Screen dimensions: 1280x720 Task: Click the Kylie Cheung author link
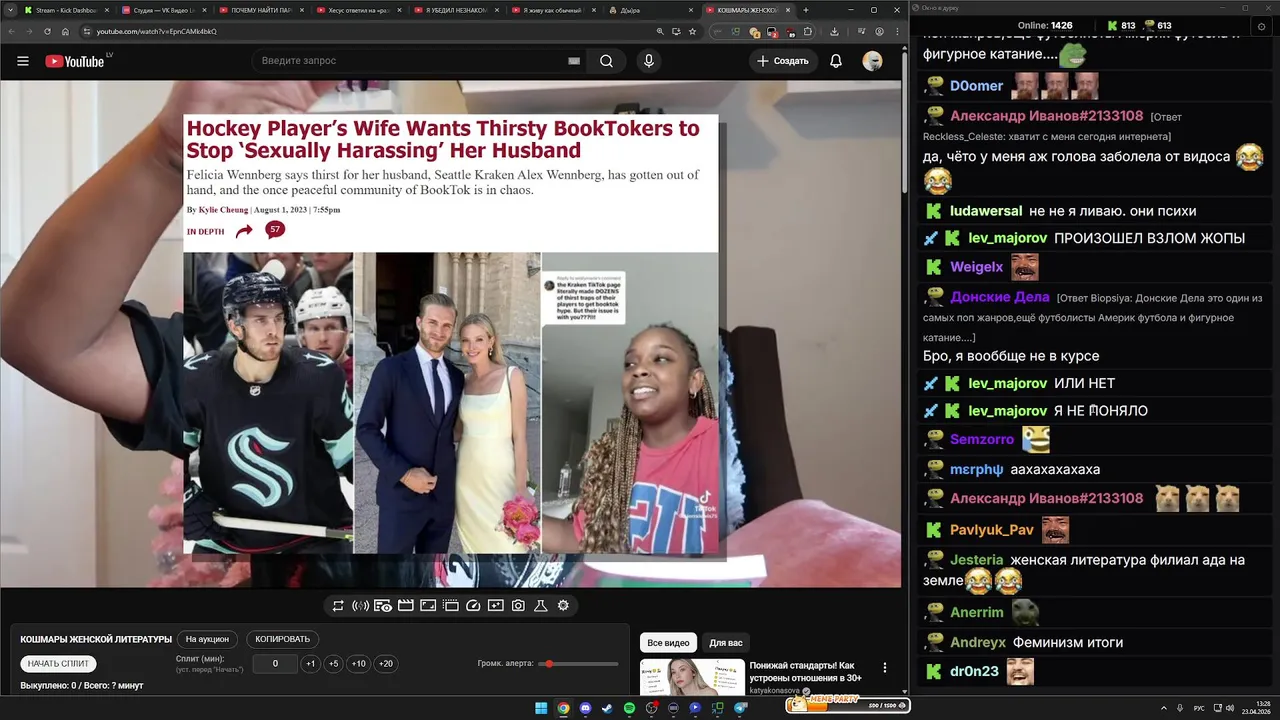[x=223, y=210]
